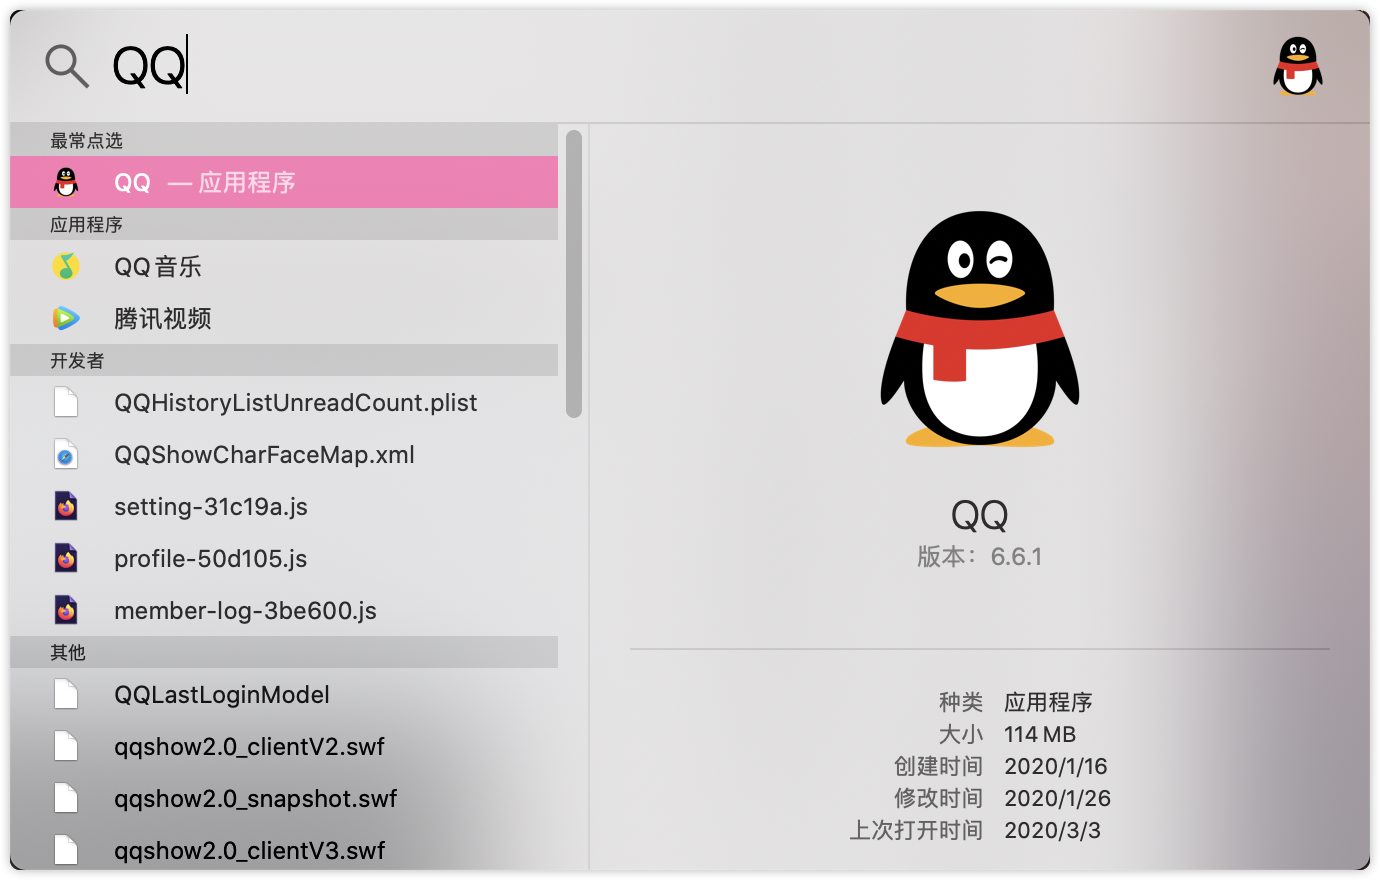Click the results list scrollbar

(x=574, y=274)
